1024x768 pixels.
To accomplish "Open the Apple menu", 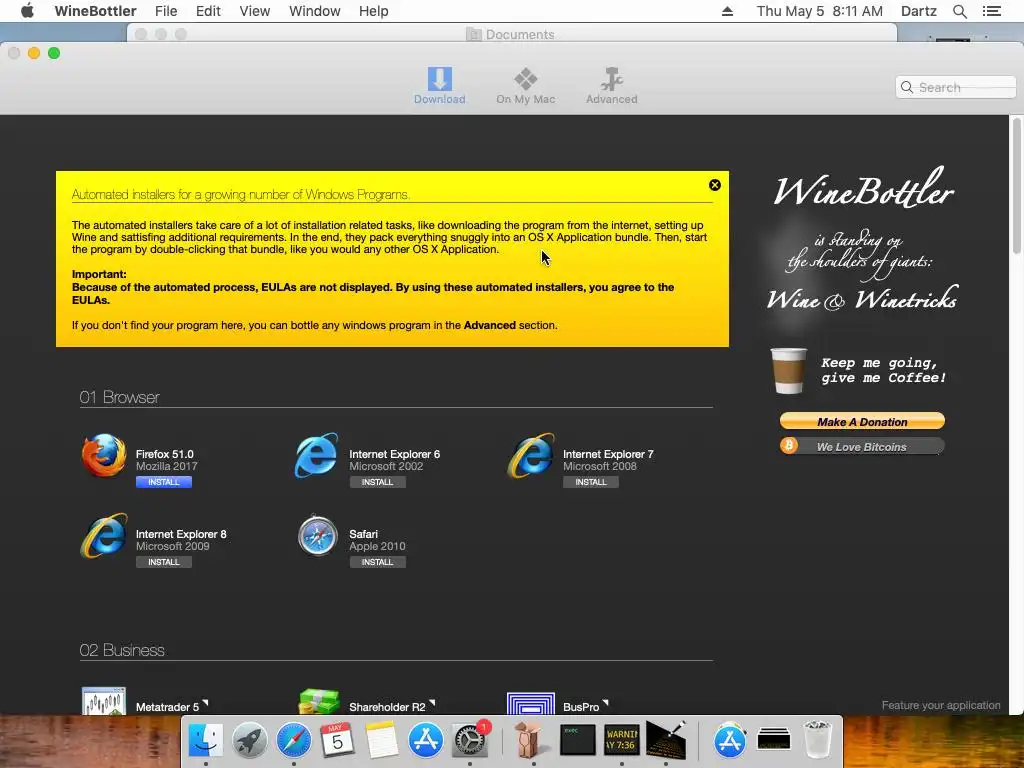I will coord(27,11).
